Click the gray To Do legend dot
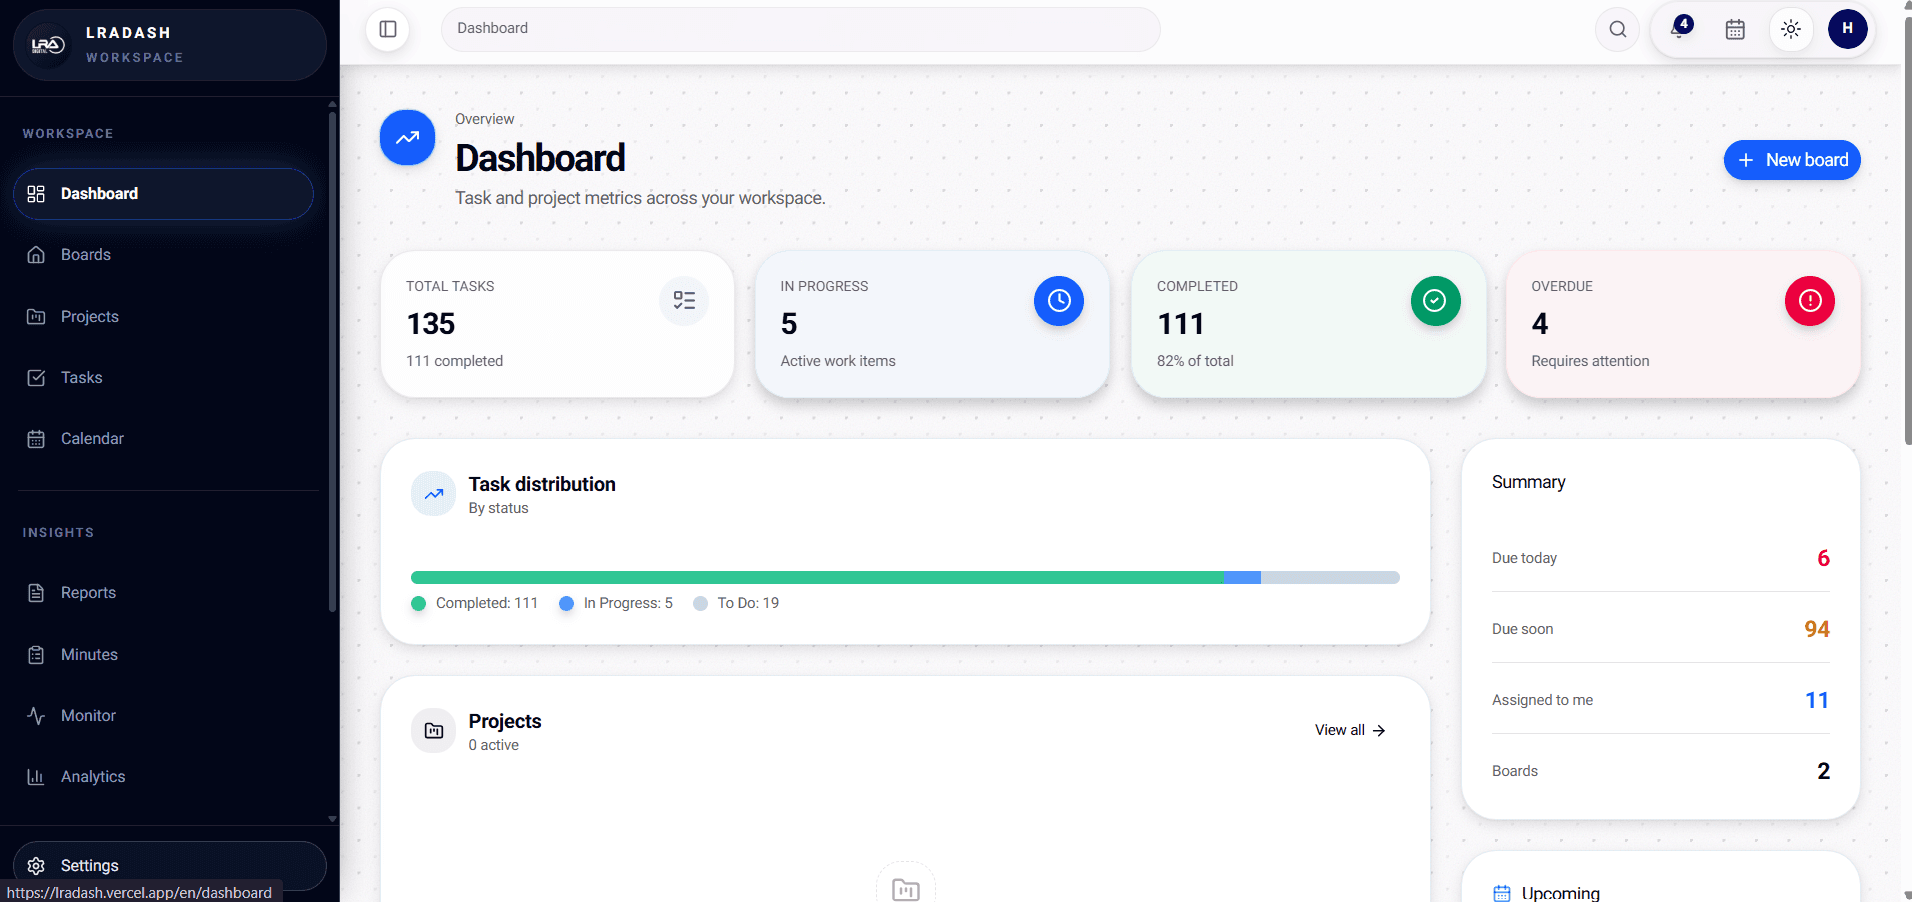1912x902 pixels. (700, 604)
